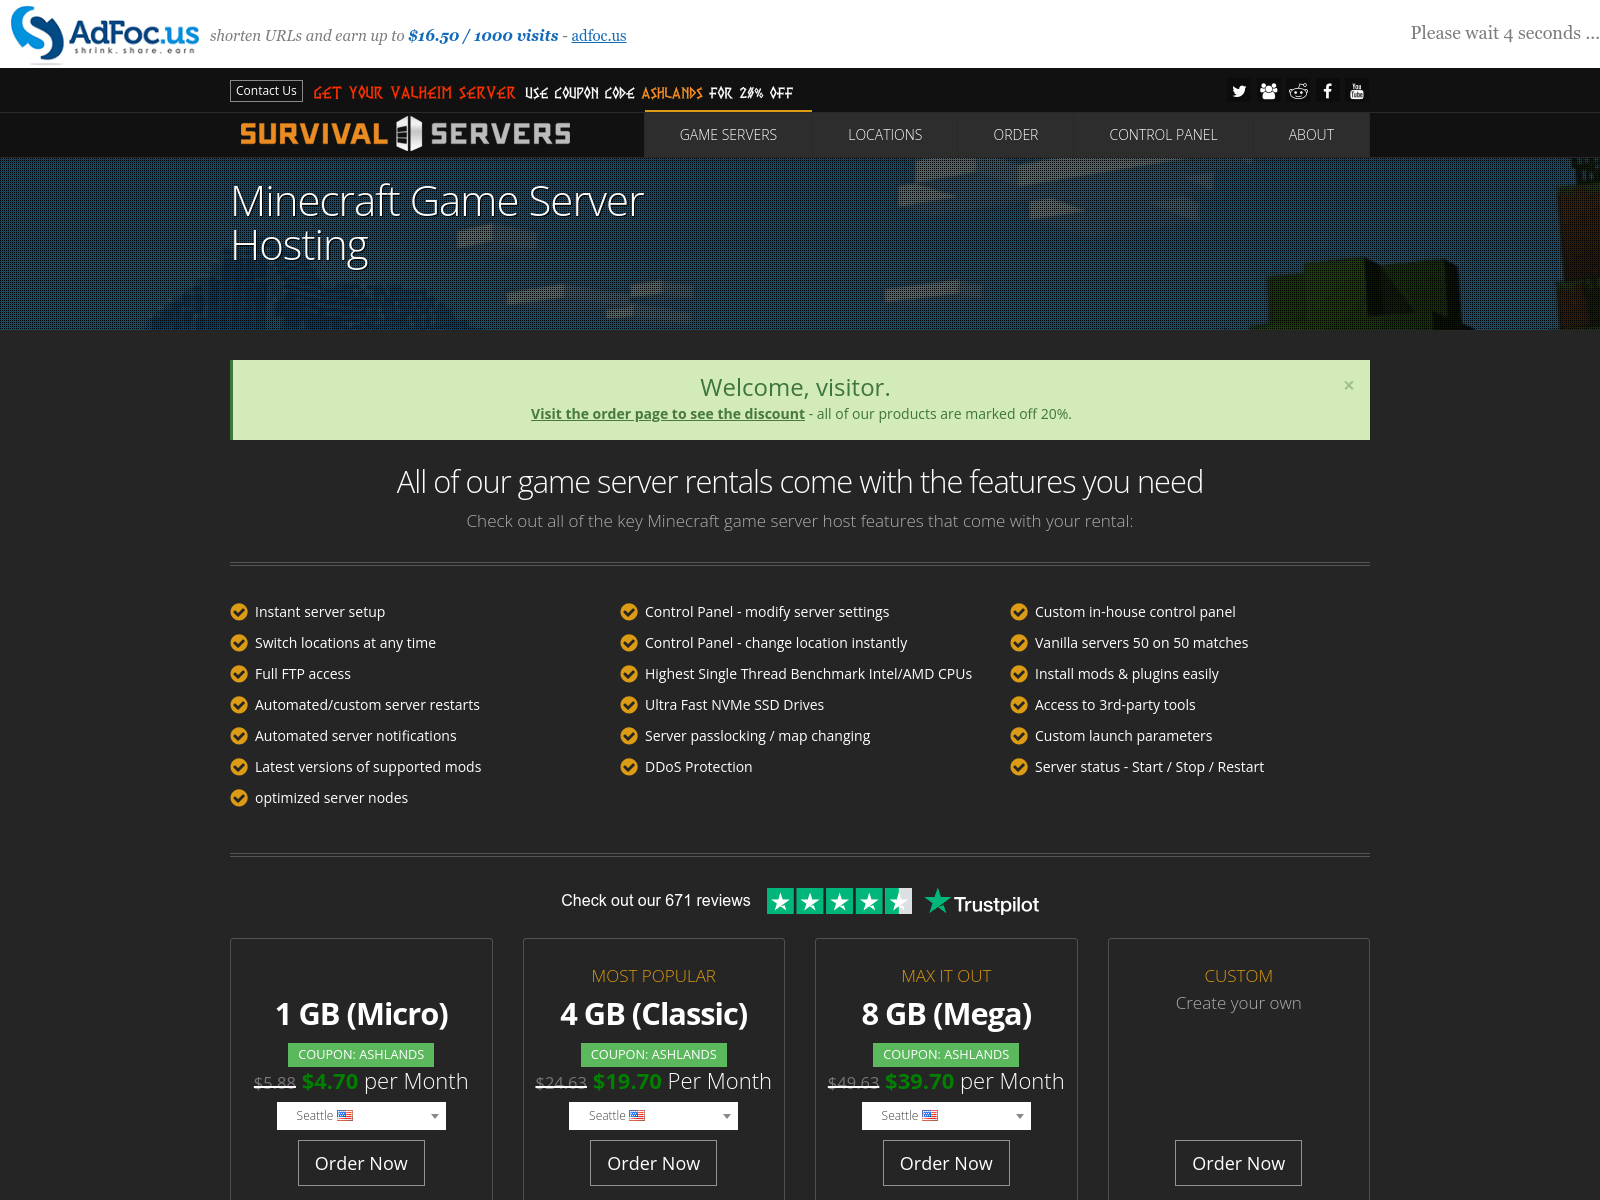
Task: Expand Seattle location dropdown for 4 GB Classic
Action: point(653,1116)
